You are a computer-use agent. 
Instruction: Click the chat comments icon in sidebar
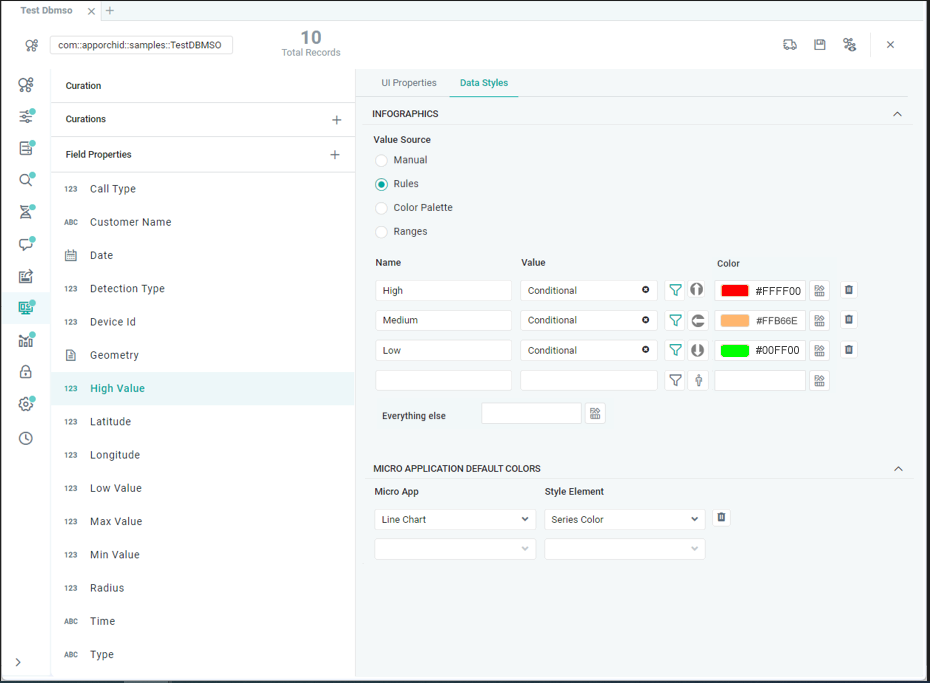coord(26,245)
